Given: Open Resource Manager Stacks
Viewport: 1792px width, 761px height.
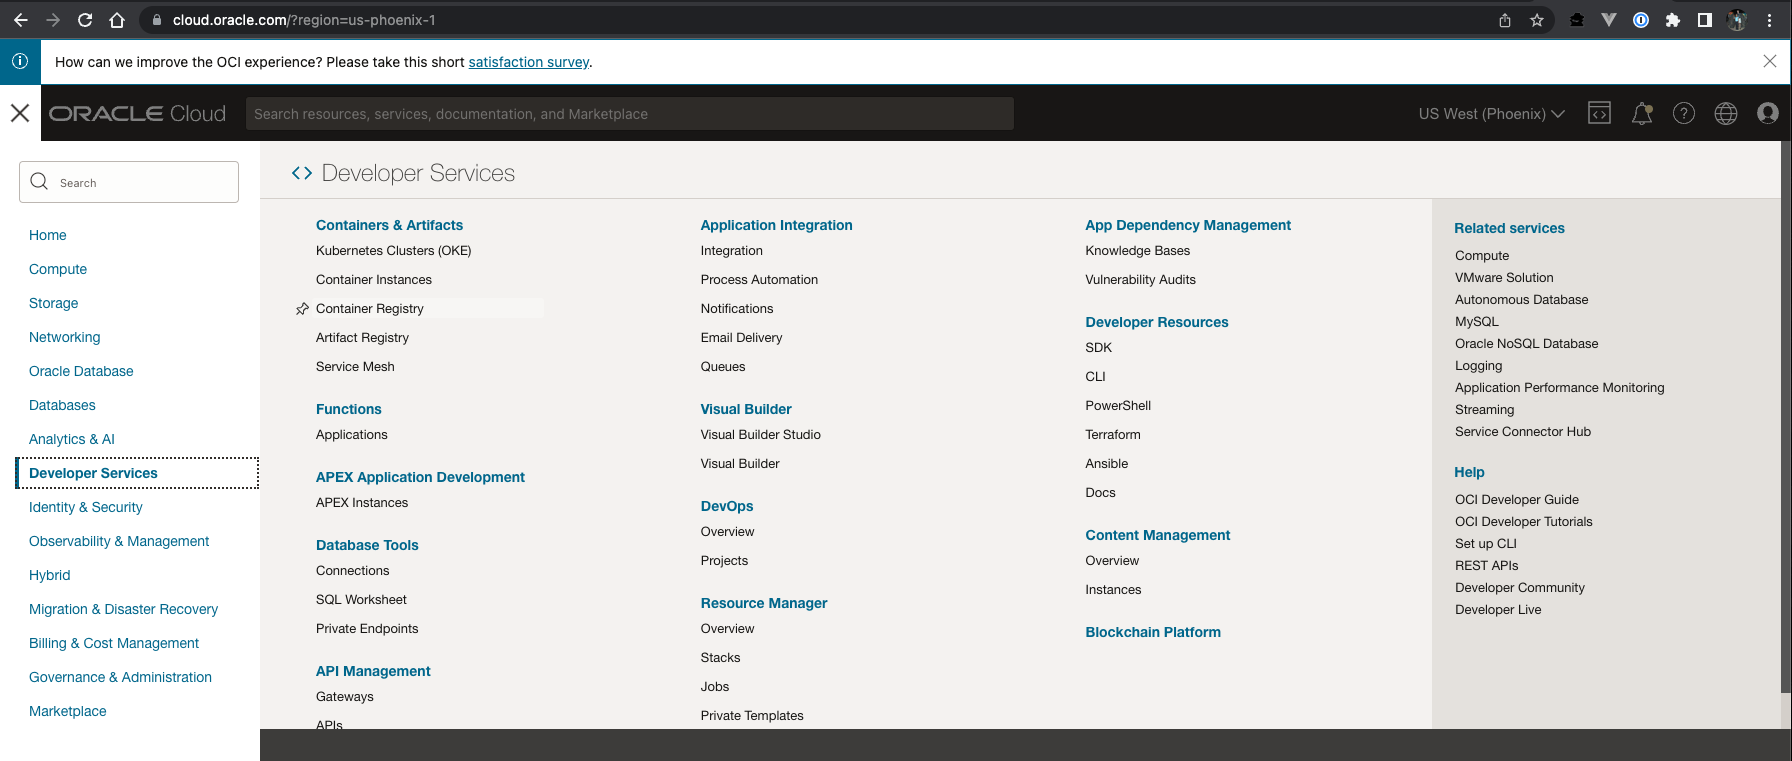Looking at the screenshot, I should point(720,658).
